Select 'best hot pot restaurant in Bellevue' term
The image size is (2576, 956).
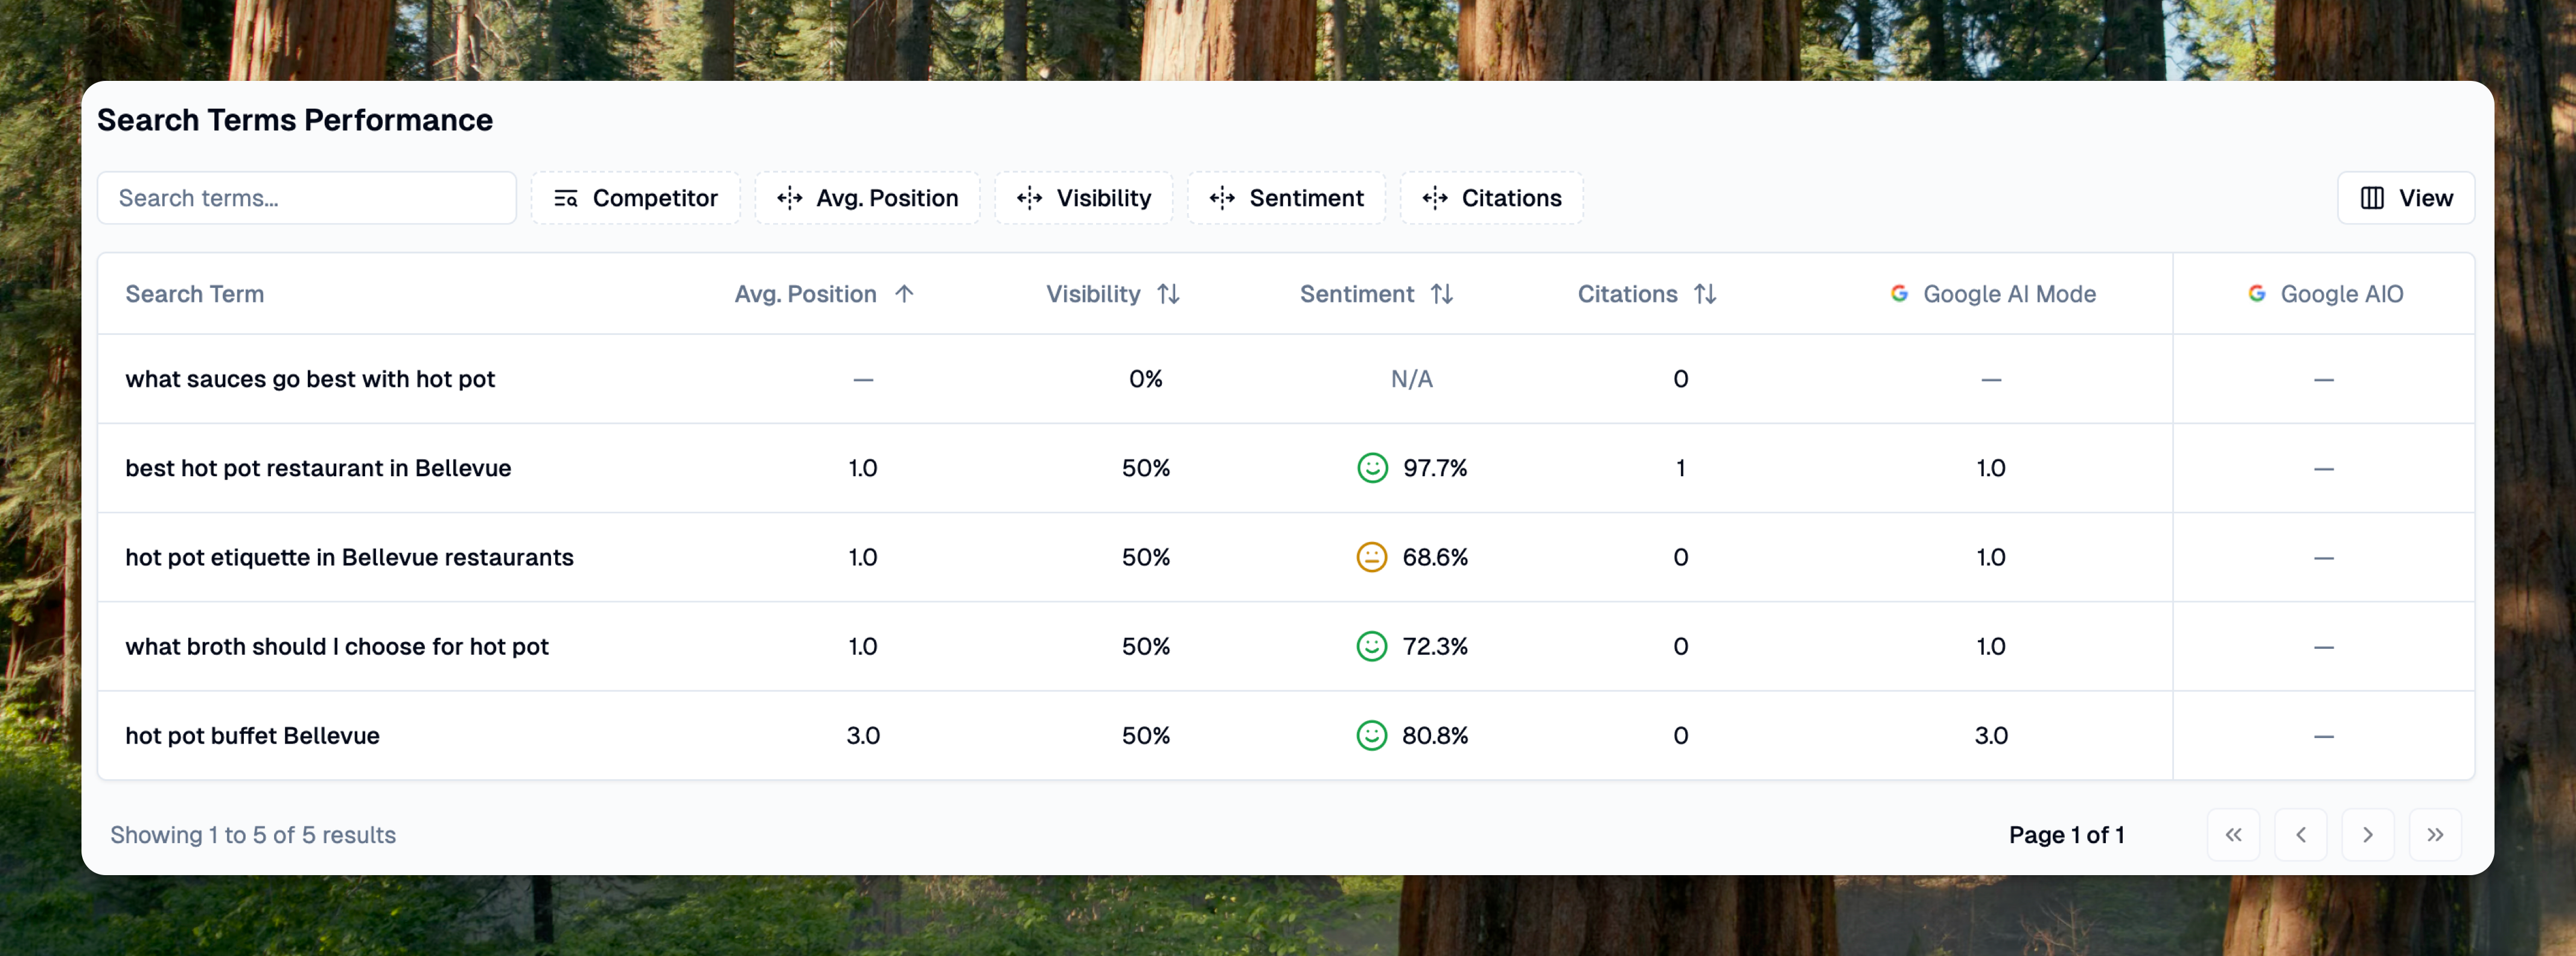[318, 468]
